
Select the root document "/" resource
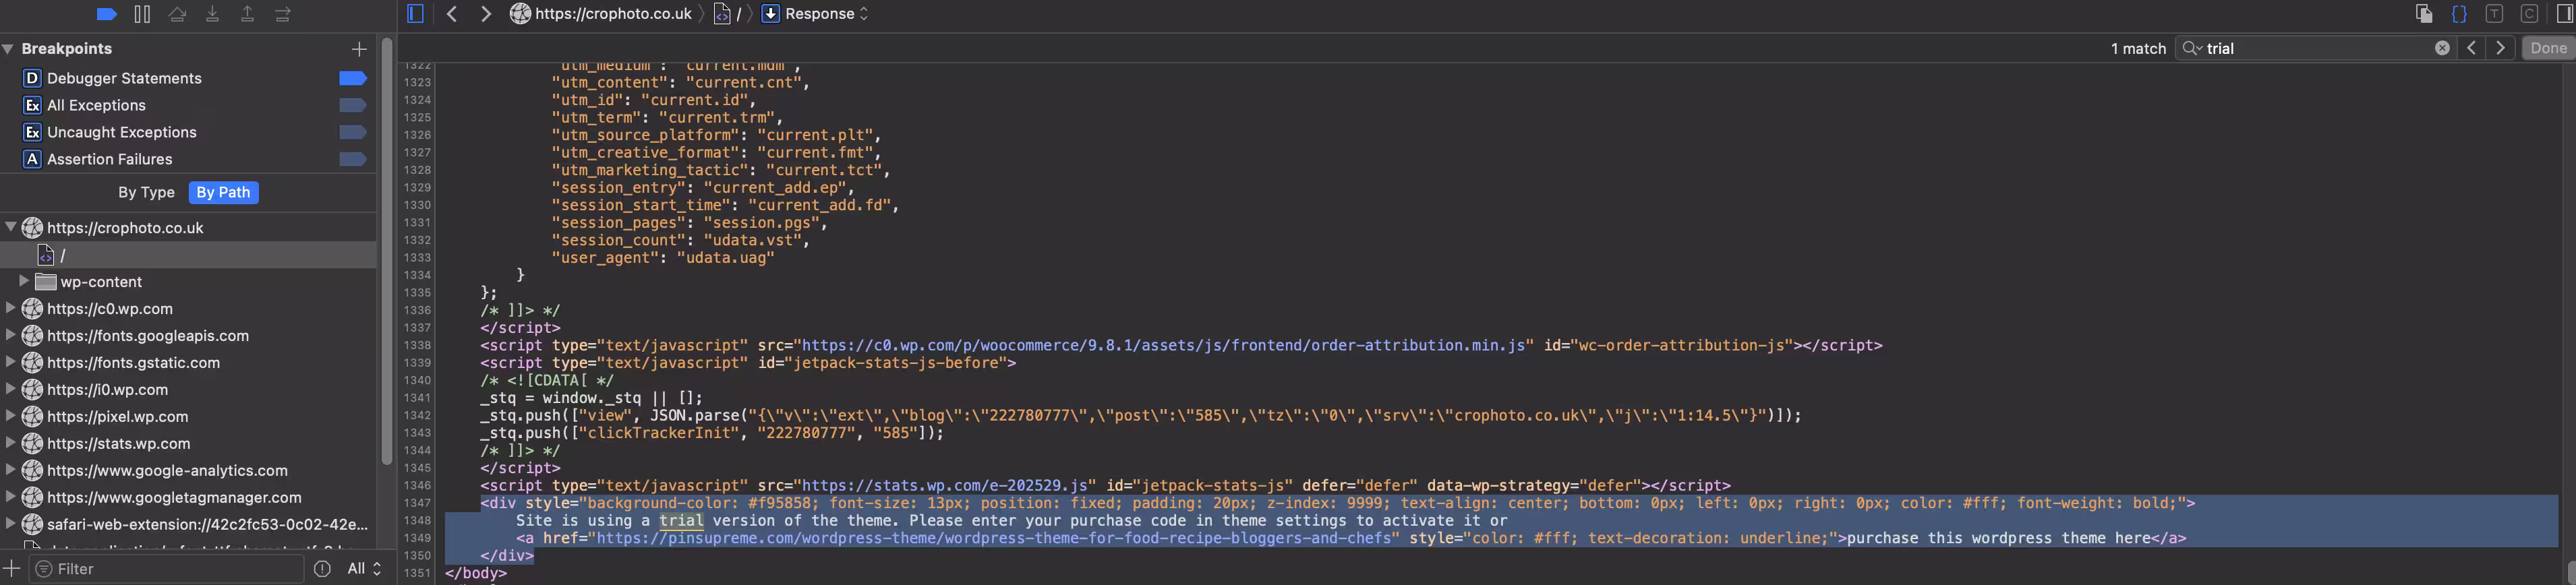188,255
